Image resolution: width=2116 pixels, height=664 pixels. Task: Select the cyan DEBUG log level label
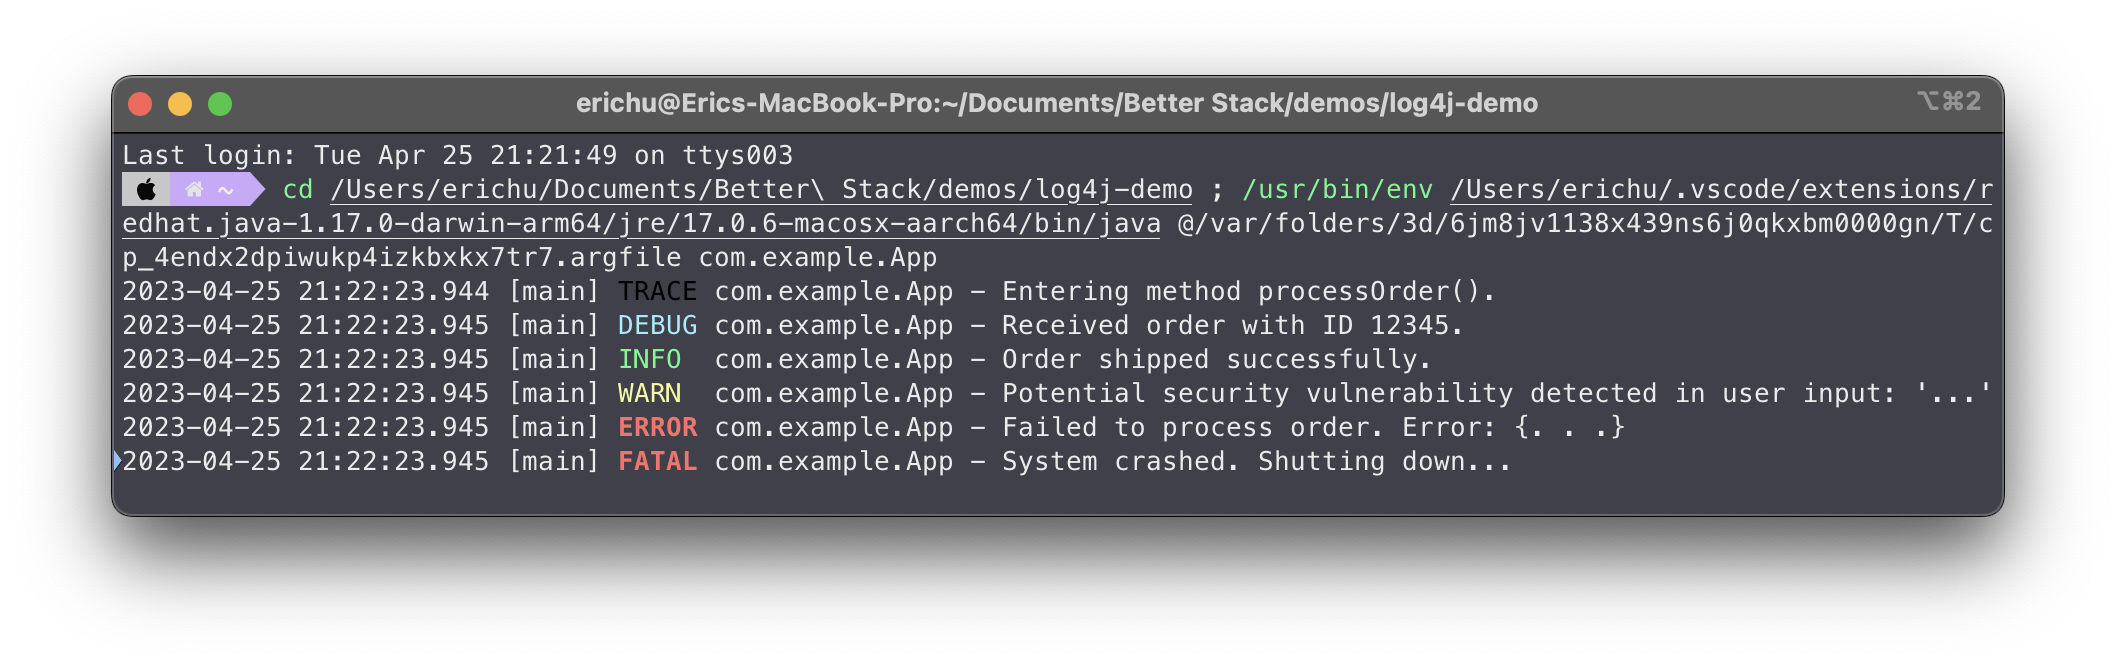(x=657, y=326)
